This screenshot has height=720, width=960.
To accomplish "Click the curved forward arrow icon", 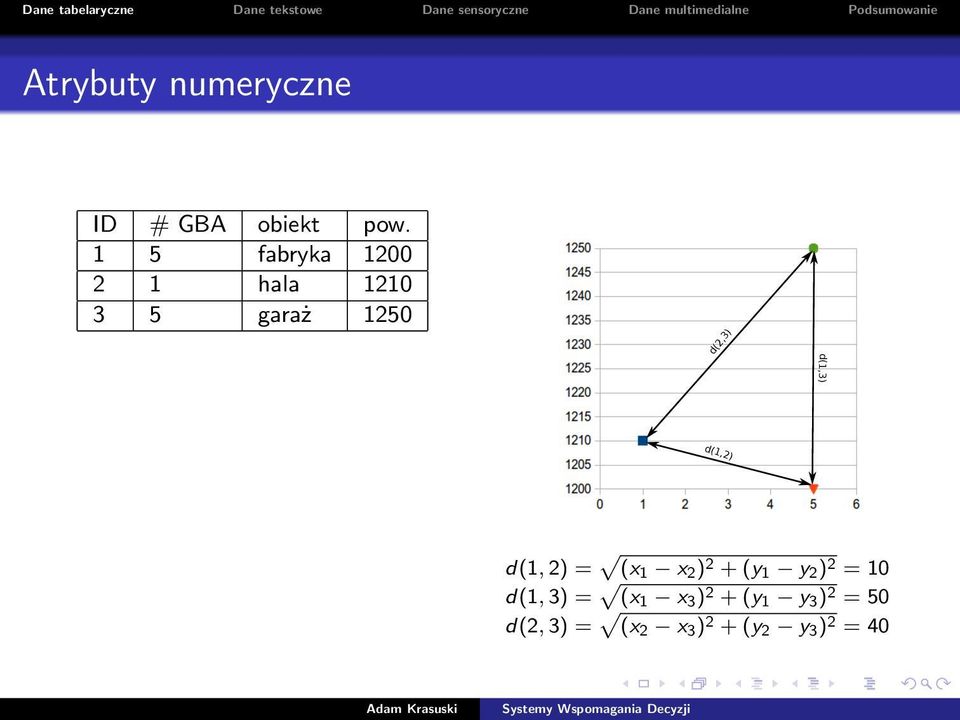I will pos(943,683).
